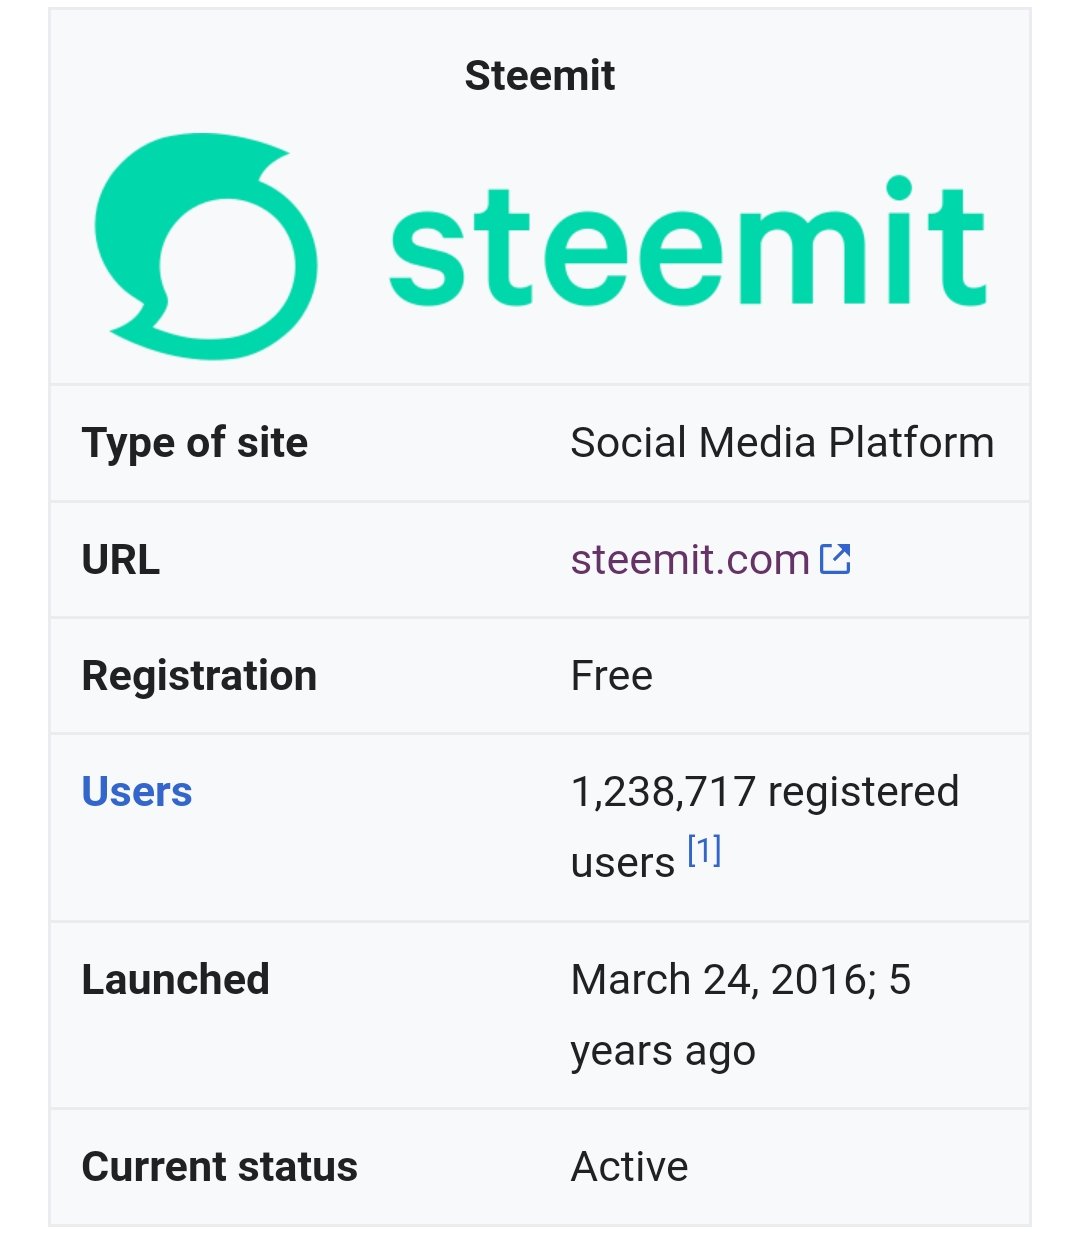
Task: Click the Type of site label
Action: click(x=195, y=443)
